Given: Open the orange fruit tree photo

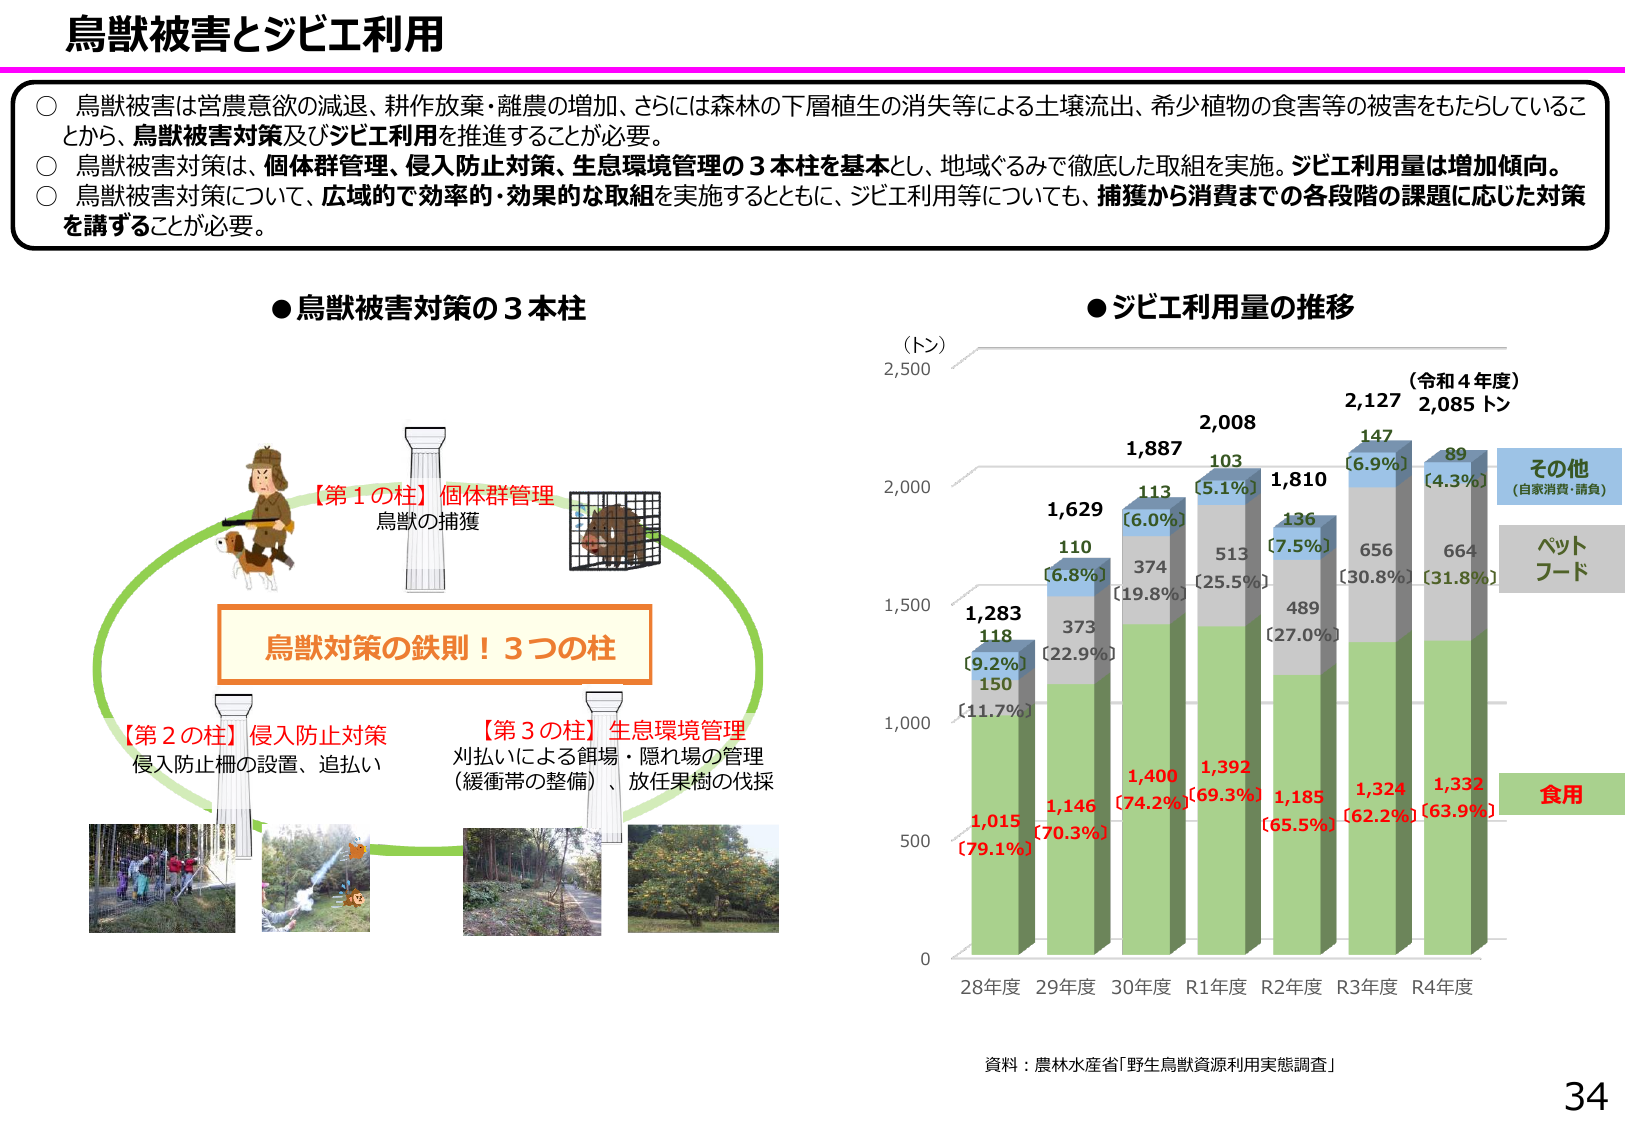Looking at the screenshot, I should 703,878.
